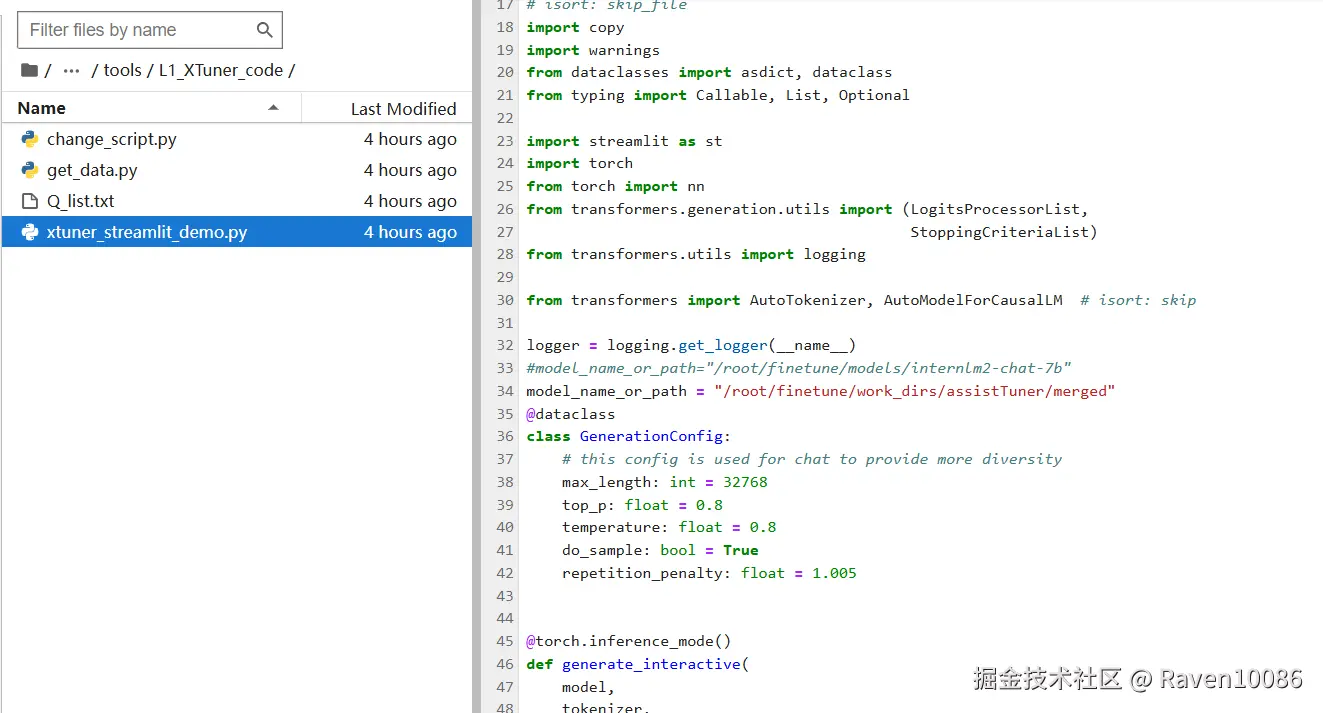This screenshot has height=713, width=1323.
Task: Click the repetition_penalty value 1.005
Action: tap(834, 573)
